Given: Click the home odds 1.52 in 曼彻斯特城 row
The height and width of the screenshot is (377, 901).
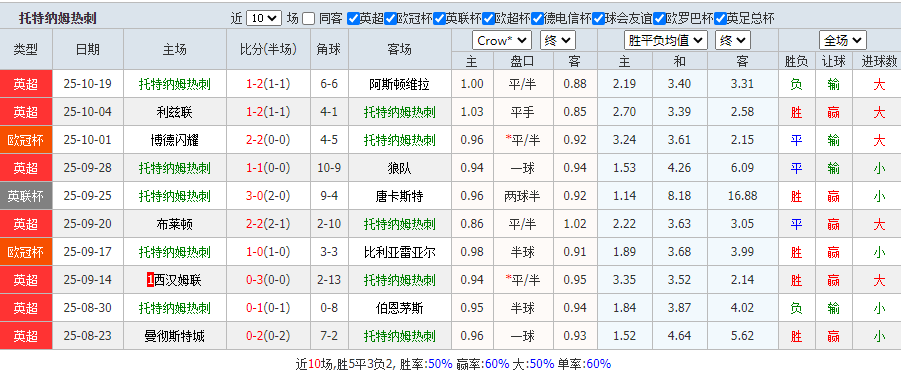Looking at the screenshot, I should point(625,336).
